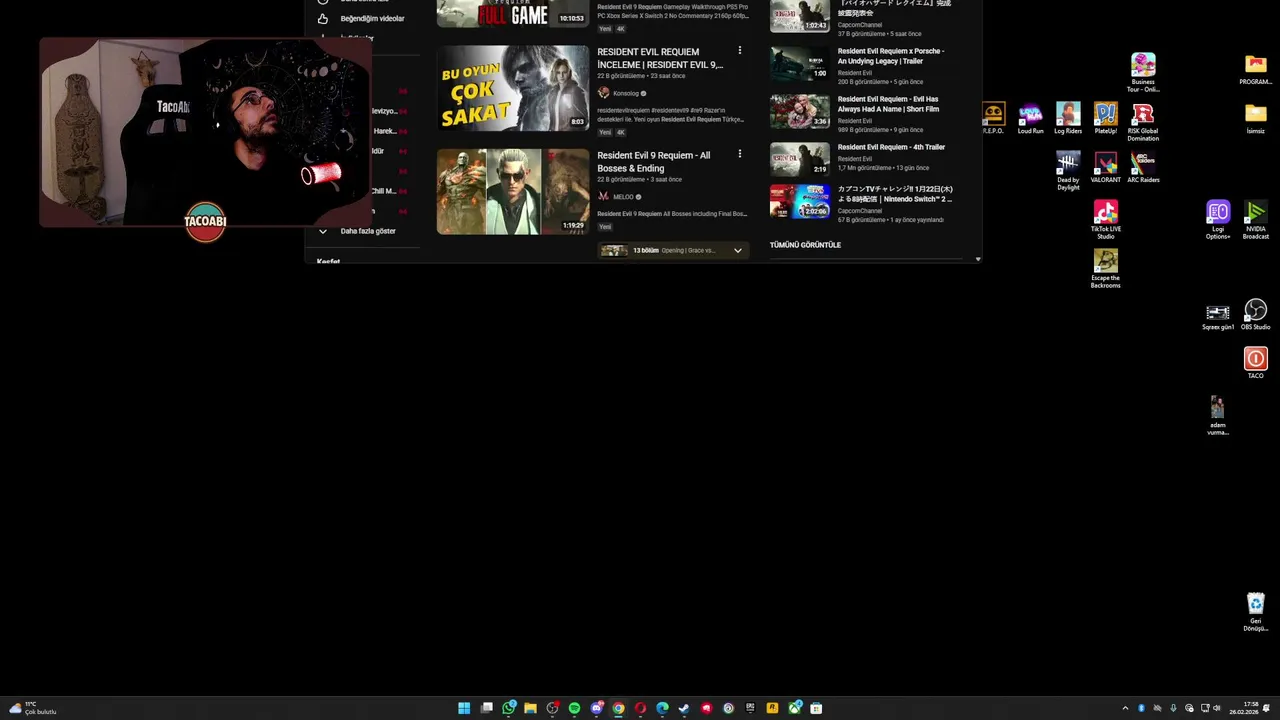Select the İsimsiz folder on desktop
1280x720 pixels.
coord(1256,118)
